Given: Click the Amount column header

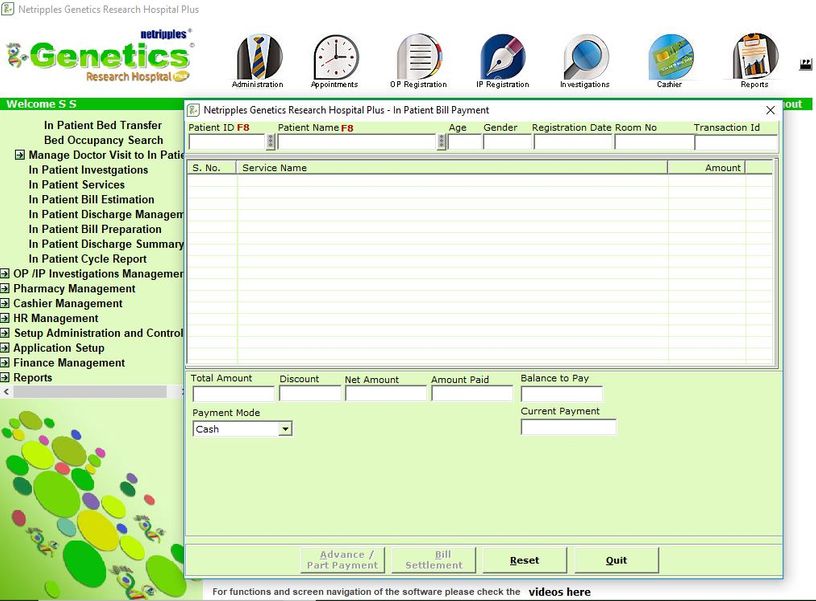Looking at the screenshot, I should 707,168.
